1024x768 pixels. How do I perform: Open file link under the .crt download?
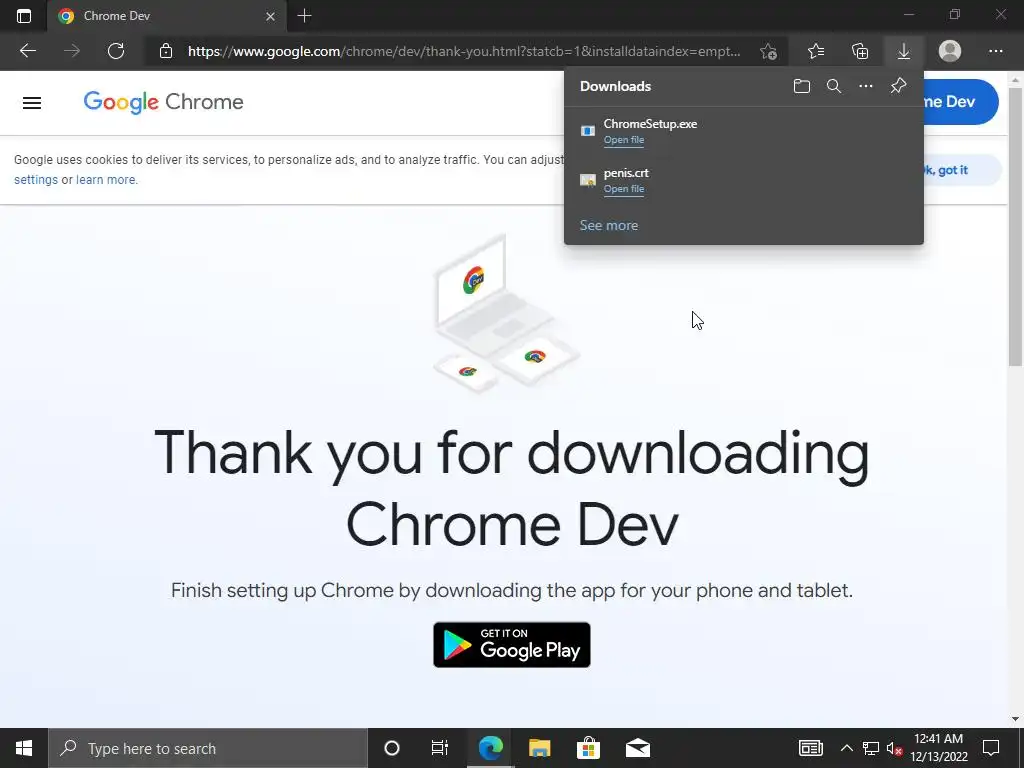pos(624,189)
